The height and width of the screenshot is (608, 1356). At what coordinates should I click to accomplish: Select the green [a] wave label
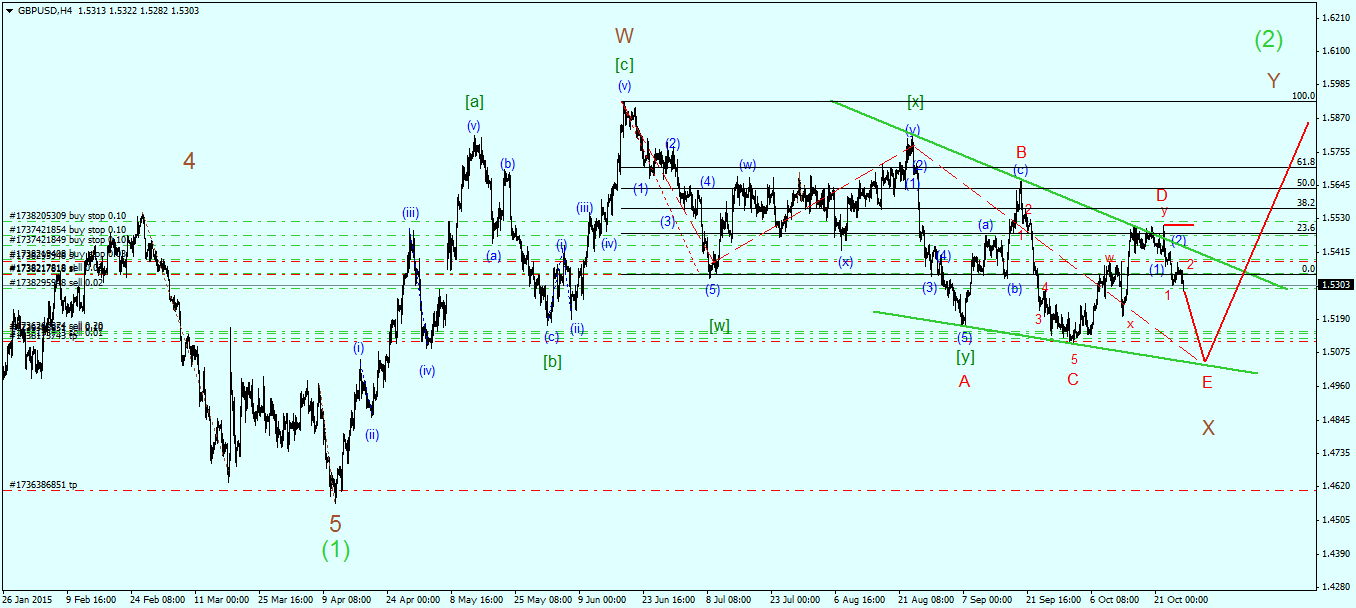tap(474, 101)
